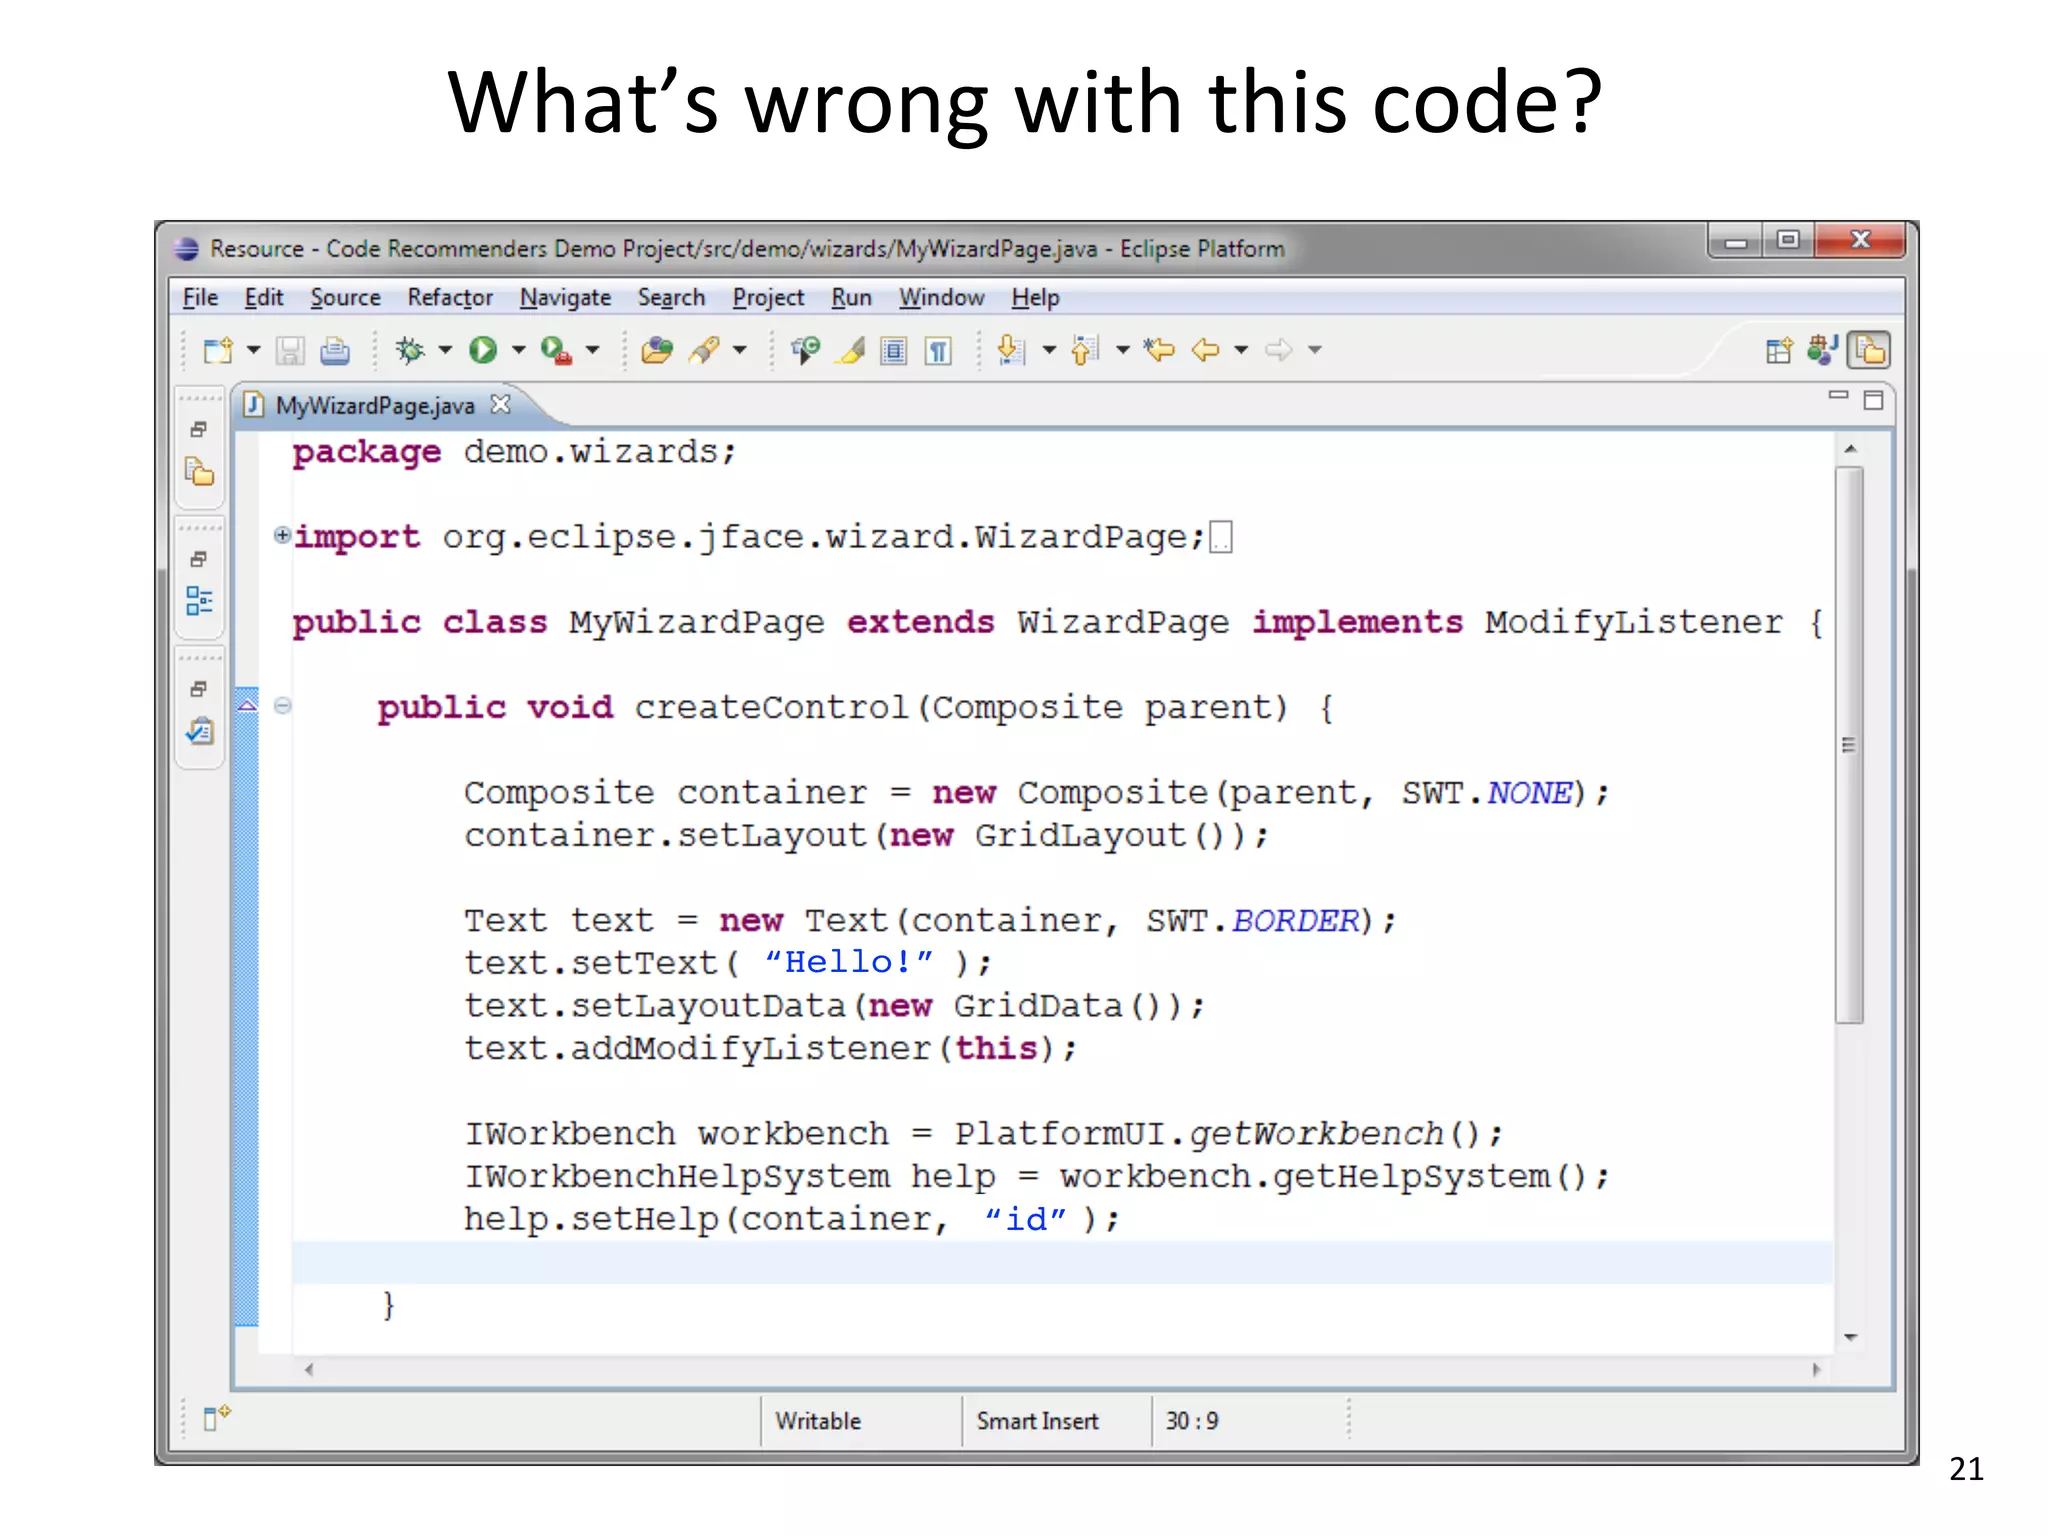Image resolution: width=2048 pixels, height=1536 pixels.
Task: Click the override indicator triangle marker
Action: tap(247, 706)
